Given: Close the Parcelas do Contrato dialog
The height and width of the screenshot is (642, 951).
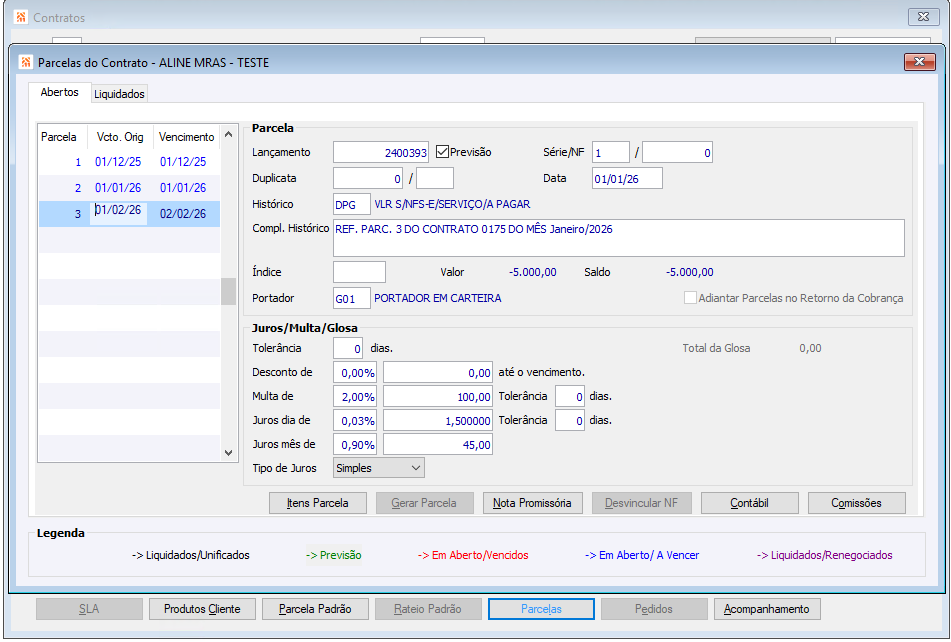Looking at the screenshot, I should [919, 62].
